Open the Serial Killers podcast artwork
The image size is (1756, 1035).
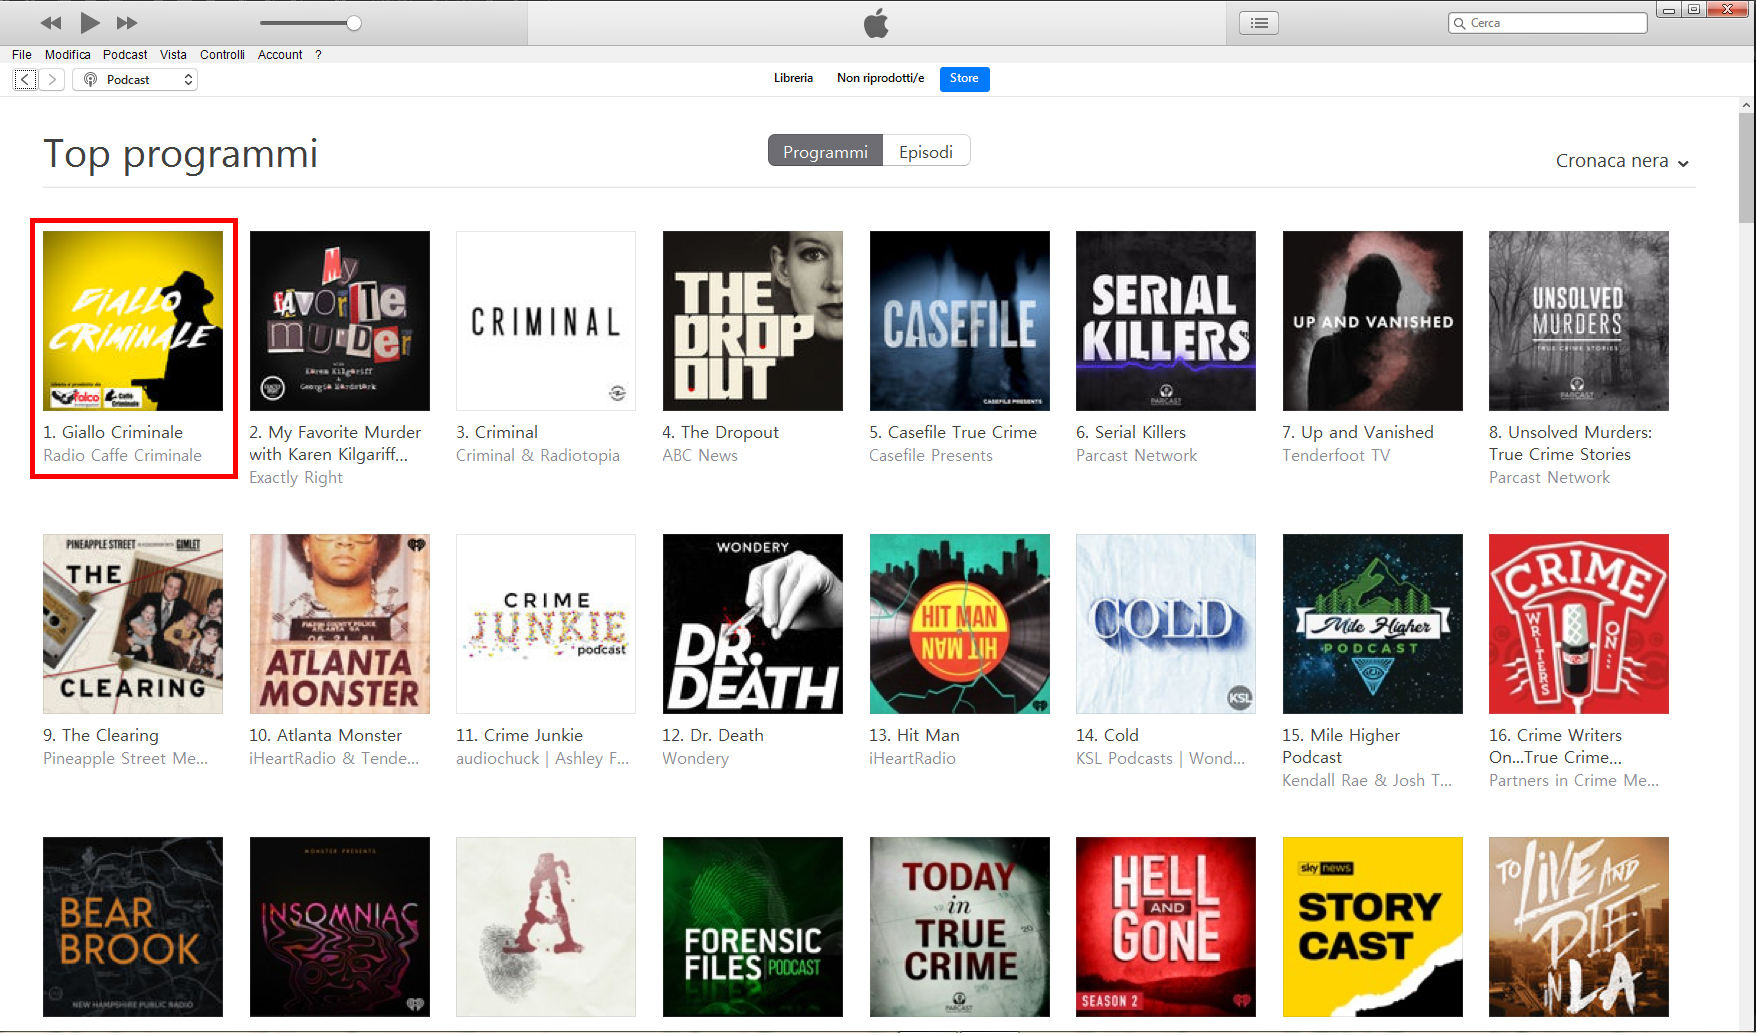pos(1166,321)
